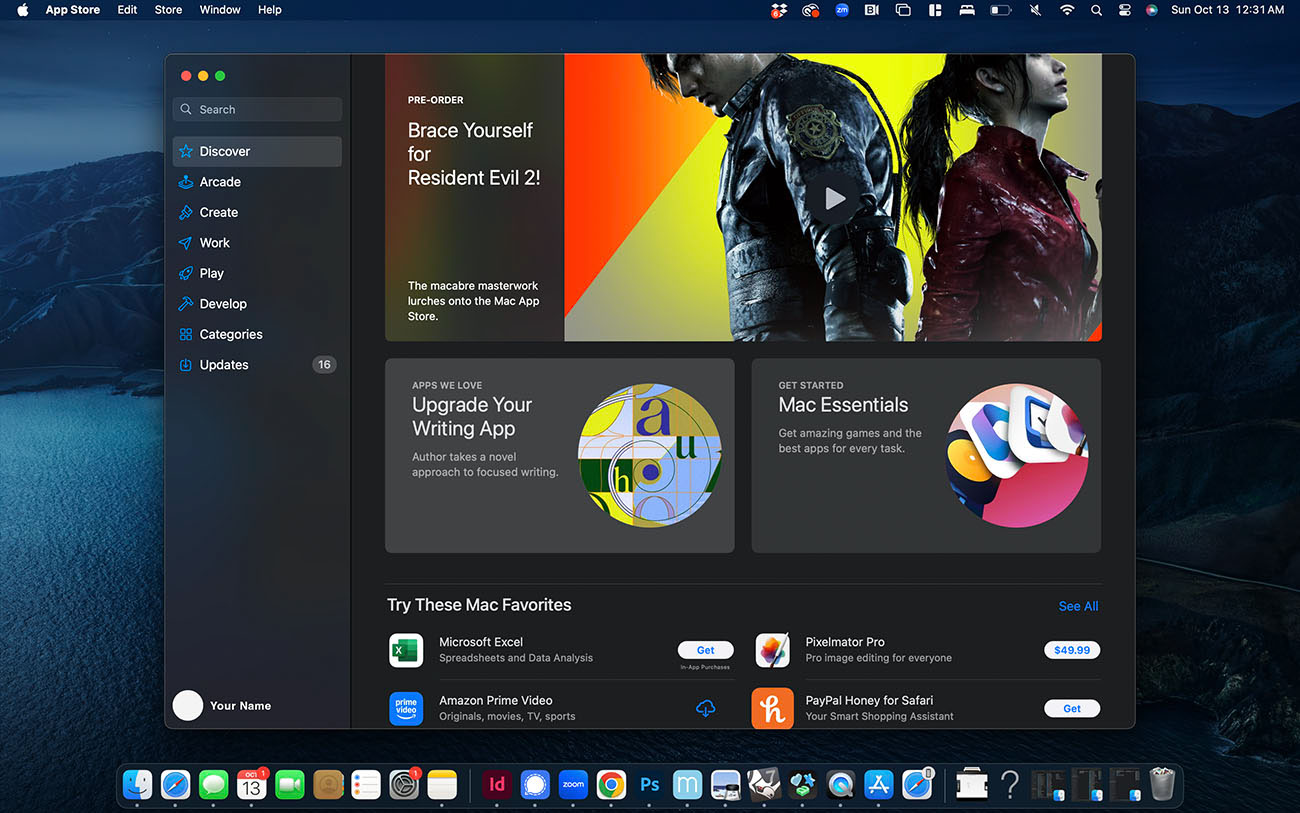Screen dimensions: 1300x813
Task: Open the Arcade section in sidebar
Action: click(x=220, y=182)
